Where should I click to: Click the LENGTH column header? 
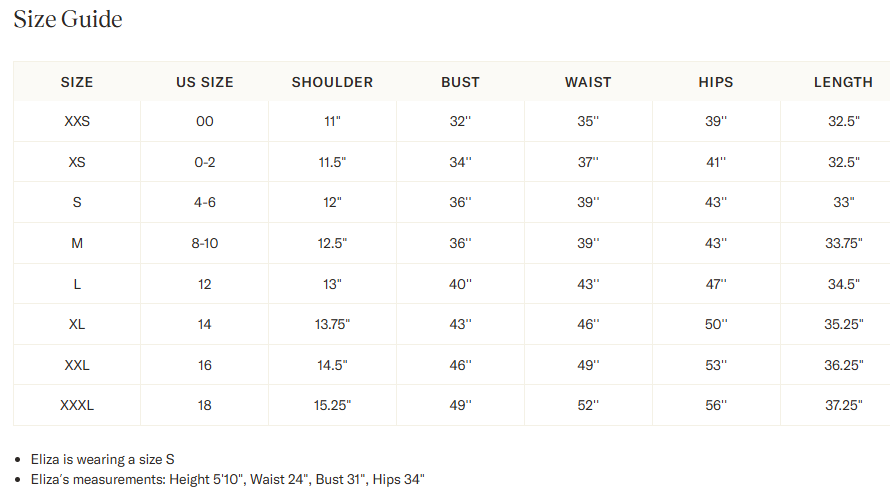[843, 82]
